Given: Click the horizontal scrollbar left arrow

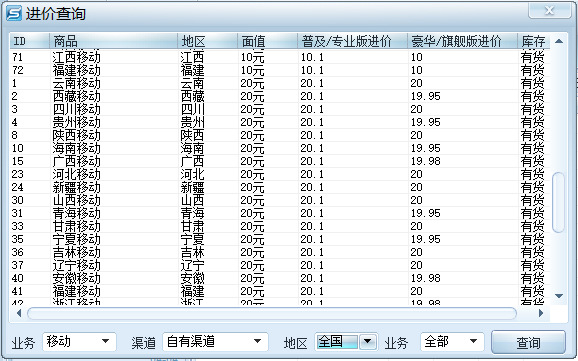Looking at the screenshot, I should (18, 313).
